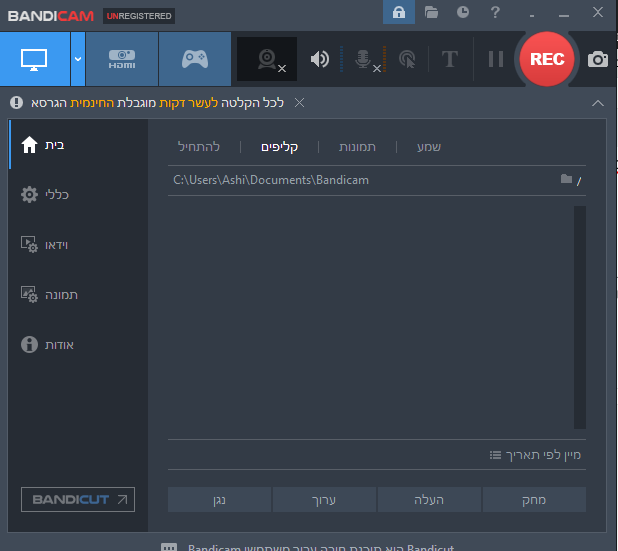Open the בית home section
The width and height of the screenshot is (618, 551).
point(78,145)
